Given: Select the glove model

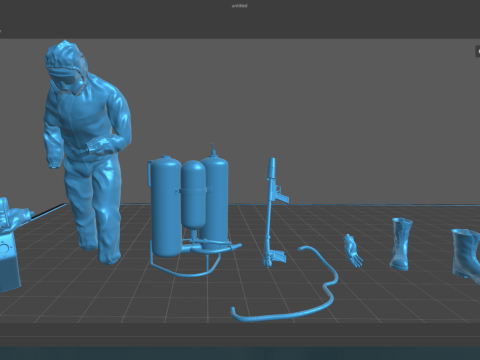Looking at the screenshot, I should [353, 251].
